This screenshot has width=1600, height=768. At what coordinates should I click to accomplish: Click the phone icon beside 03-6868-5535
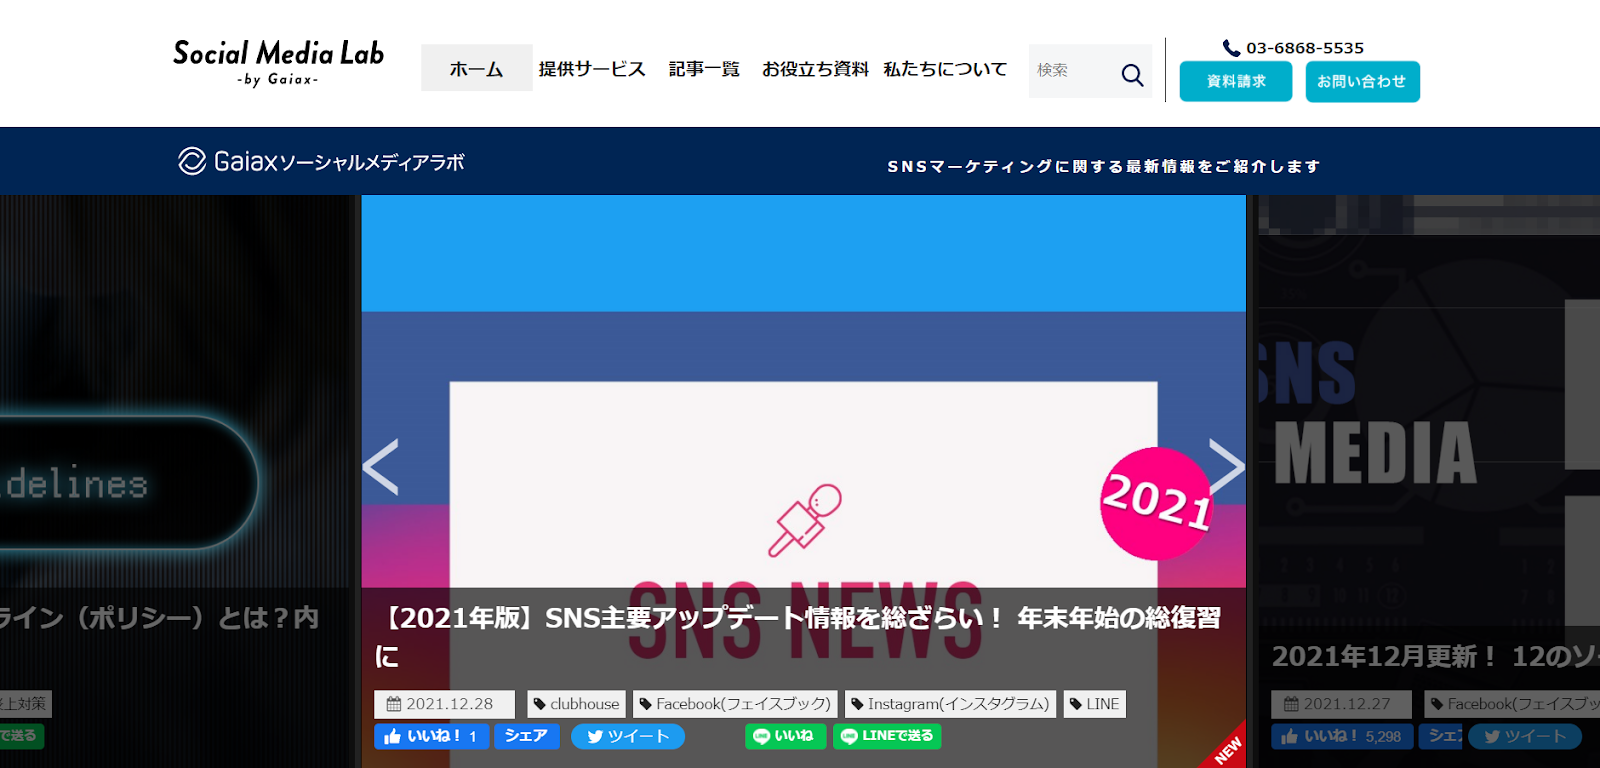pyautogui.click(x=1231, y=48)
